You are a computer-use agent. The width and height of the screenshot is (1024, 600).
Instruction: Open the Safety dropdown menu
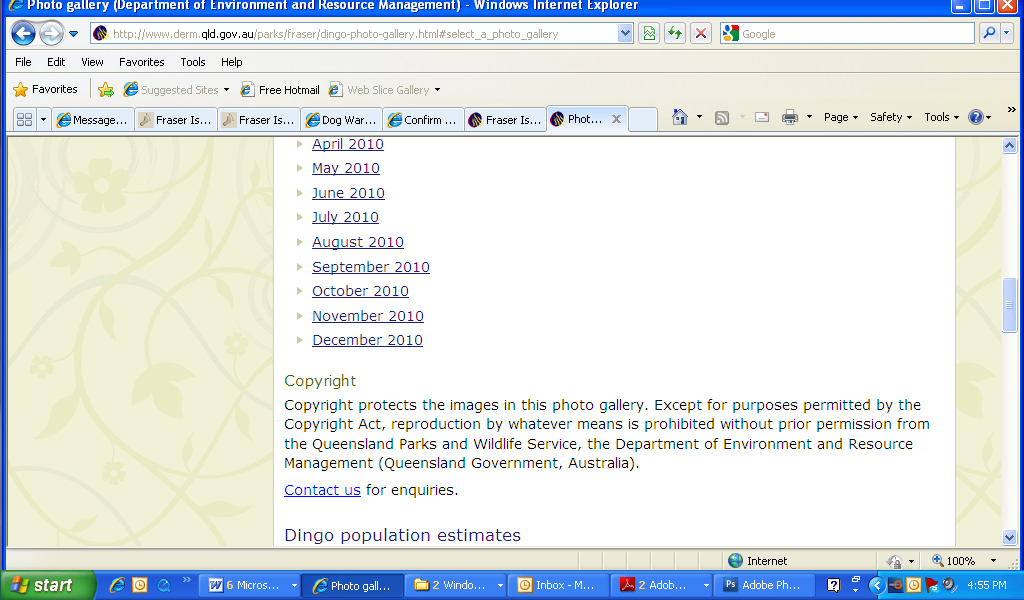pos(891,117)
